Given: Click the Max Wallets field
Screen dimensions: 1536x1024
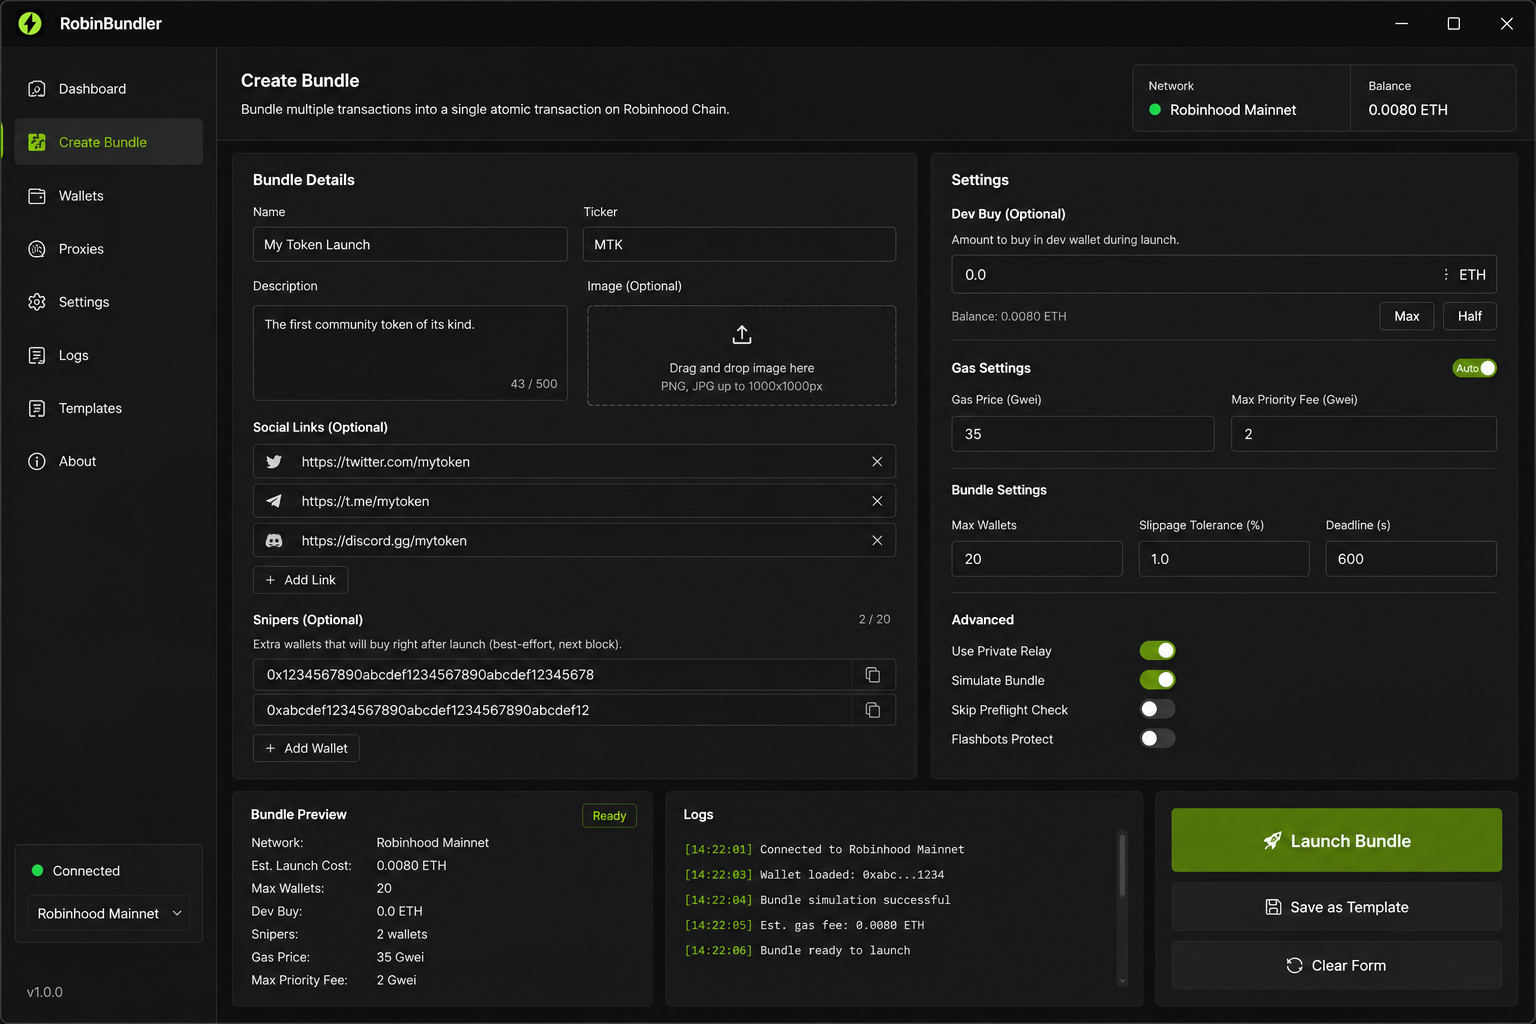Looking at the screenshot, I should pos(1037,559).
